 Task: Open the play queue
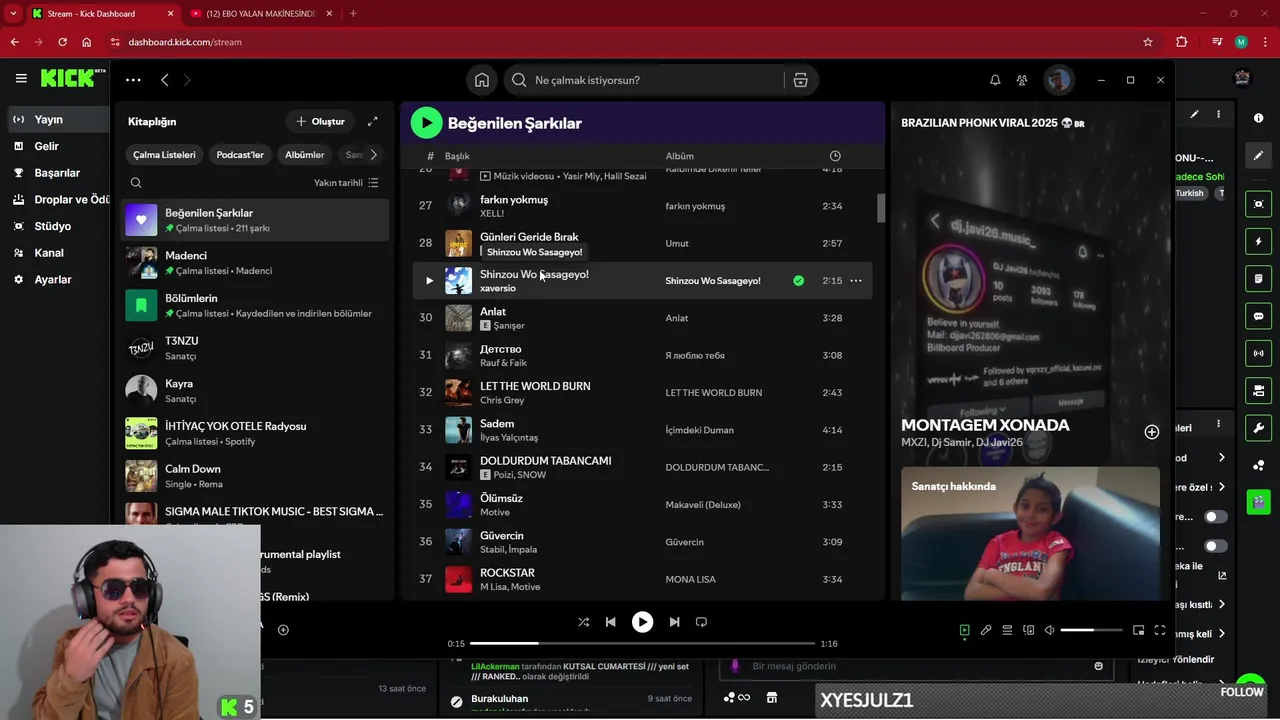coord(1007,630)
